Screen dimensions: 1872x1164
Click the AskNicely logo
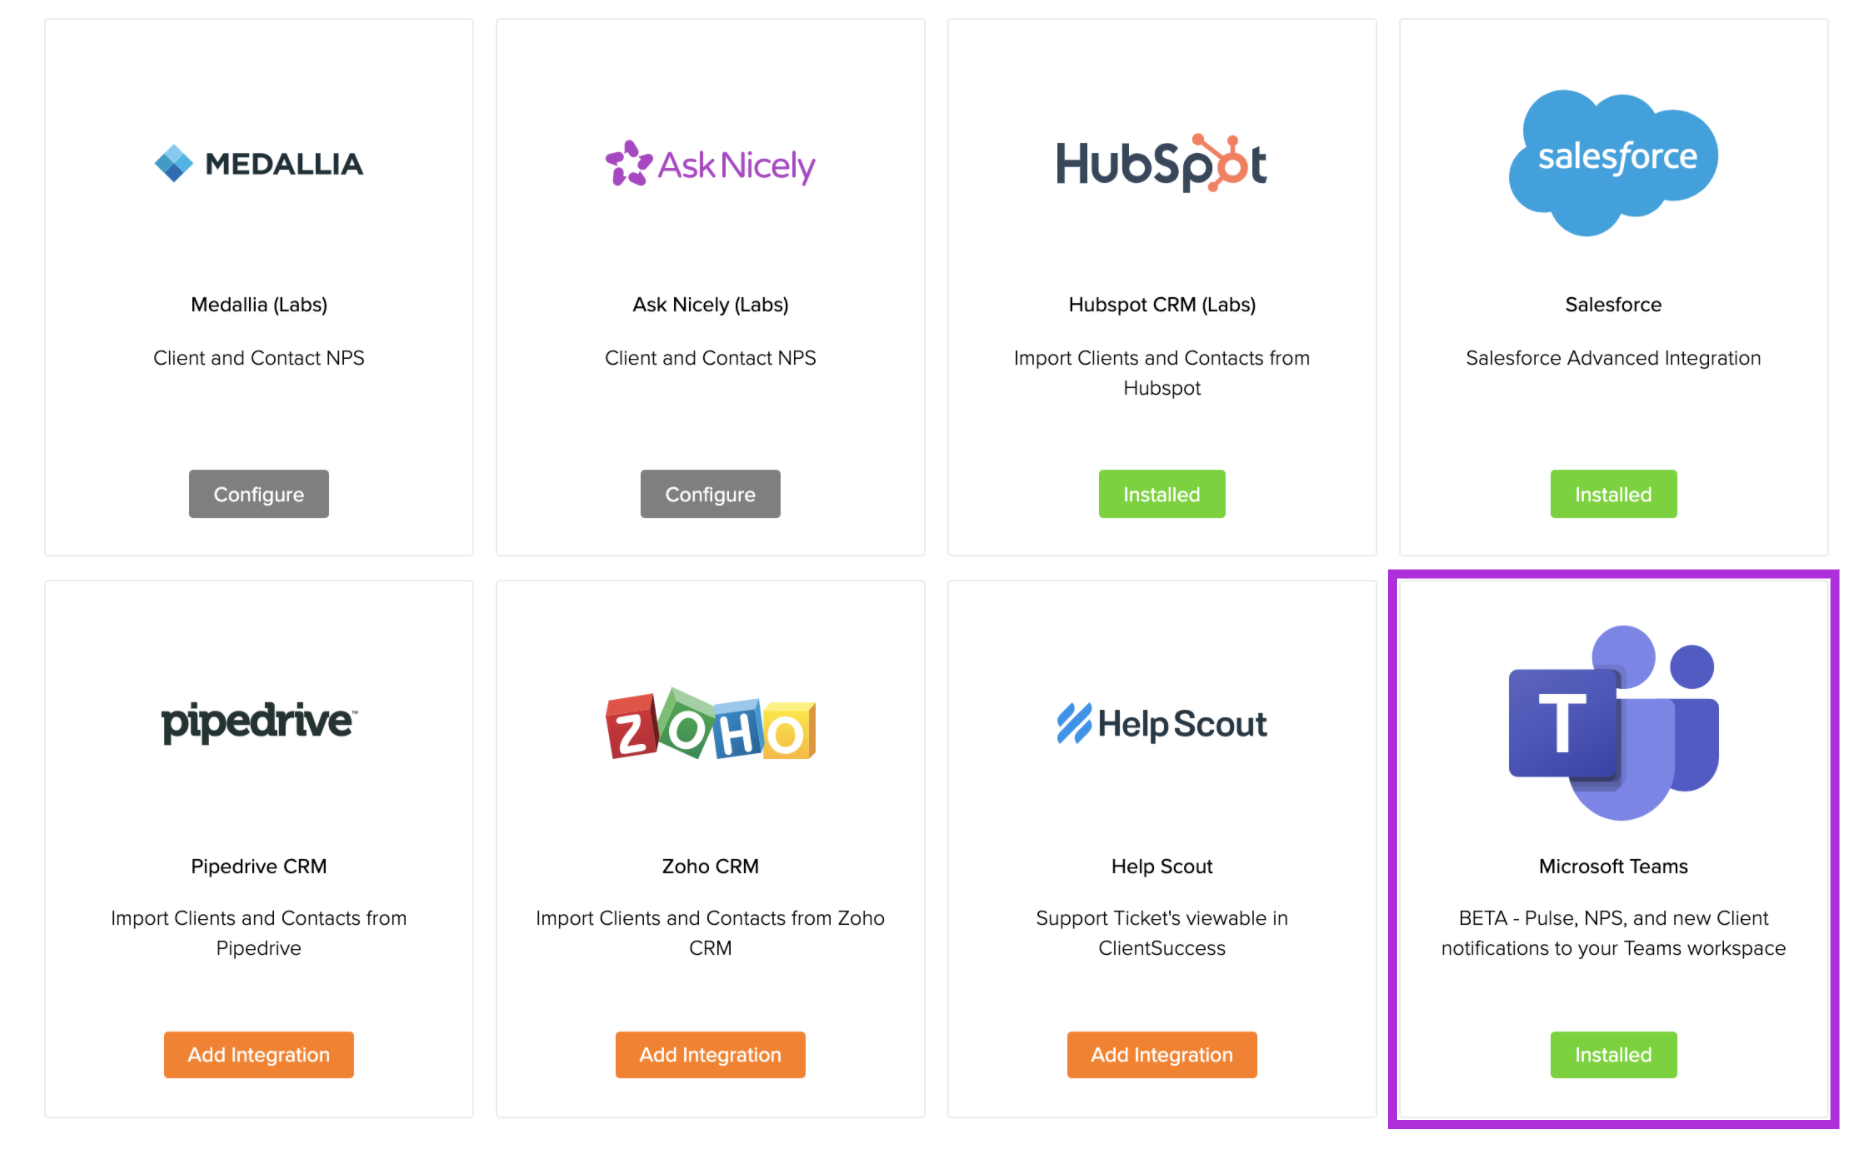point(710,164)
